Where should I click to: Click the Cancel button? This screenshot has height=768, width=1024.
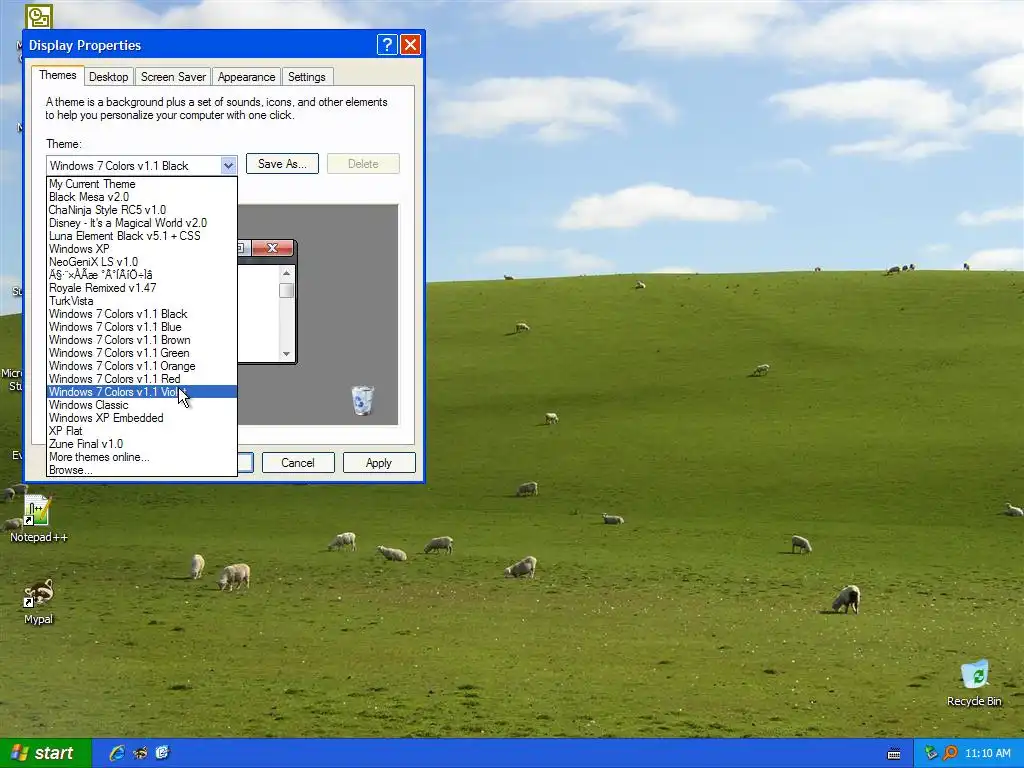pyautogui.click(x=298, y=462)
